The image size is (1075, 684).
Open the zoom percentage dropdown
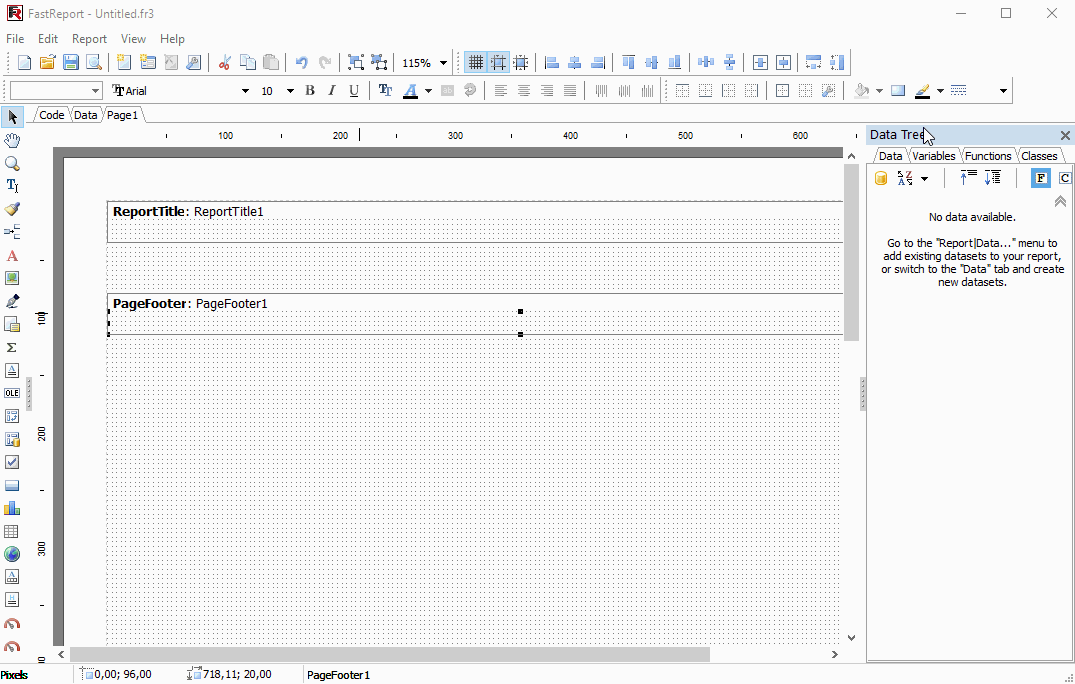tap(443, 63)
